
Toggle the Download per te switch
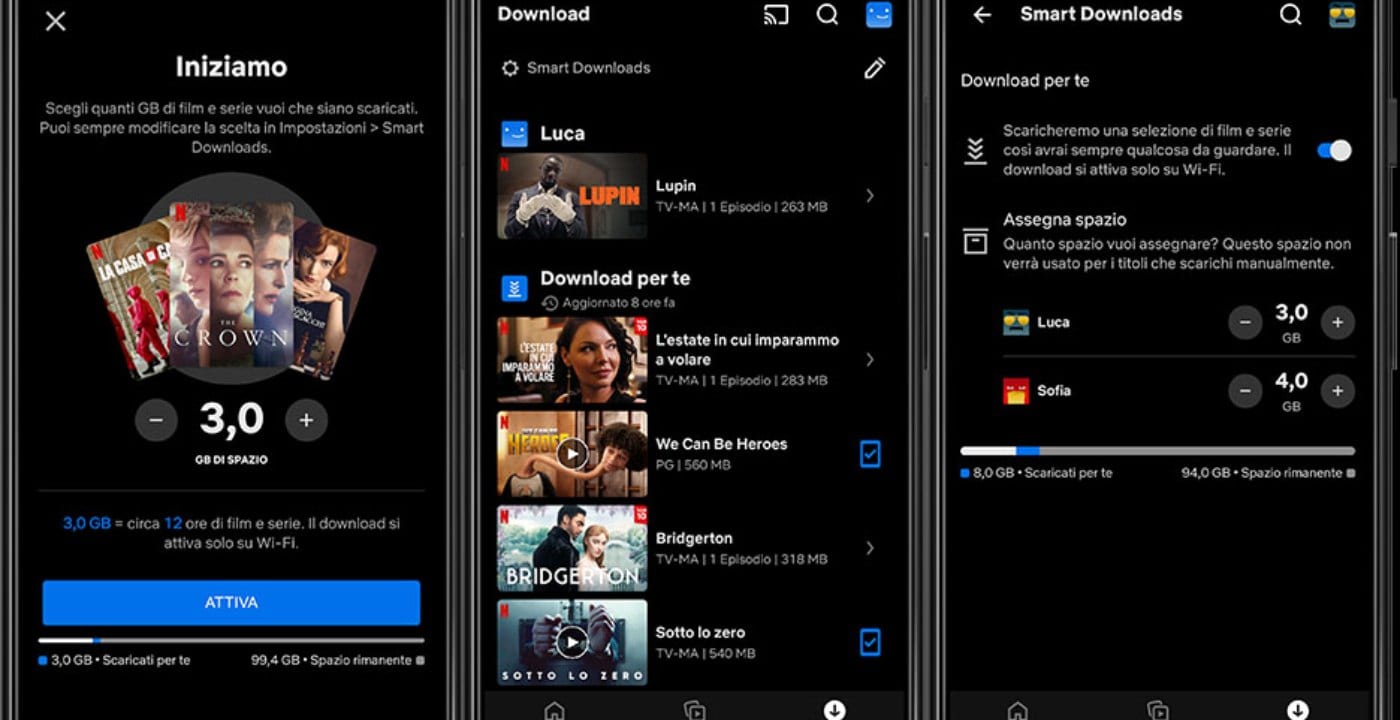[x=1334, y=150]
